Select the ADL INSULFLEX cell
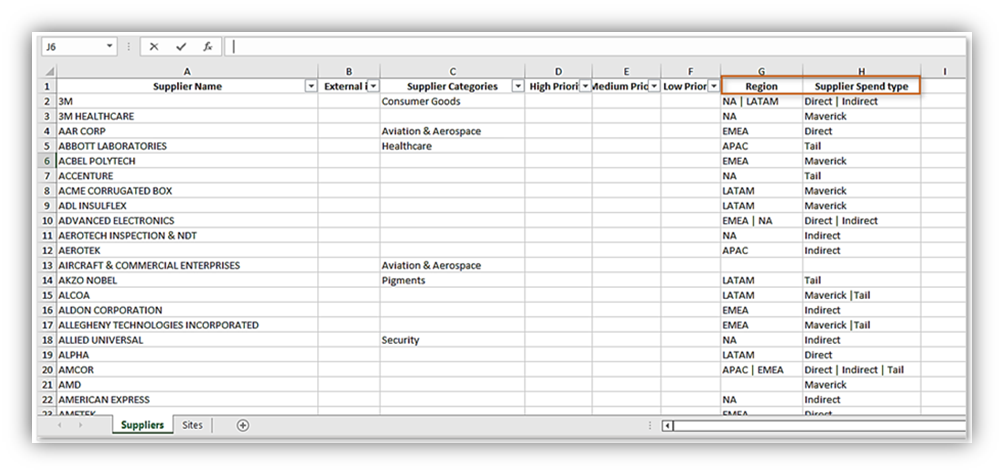Screen dimensions: 1004x475 tap(188, 205)
